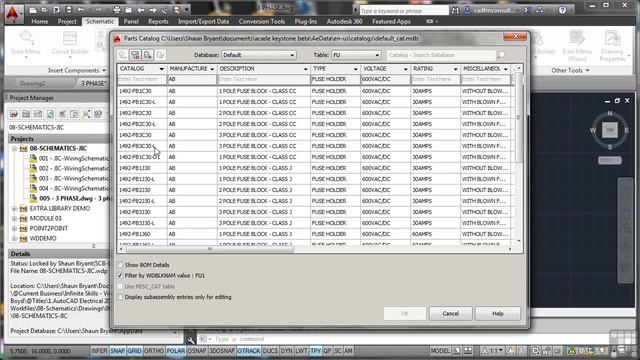Click the 005 - 3 PHASE.dwg drawing icon
Screen dimensions: 640x360
(33, 198)
